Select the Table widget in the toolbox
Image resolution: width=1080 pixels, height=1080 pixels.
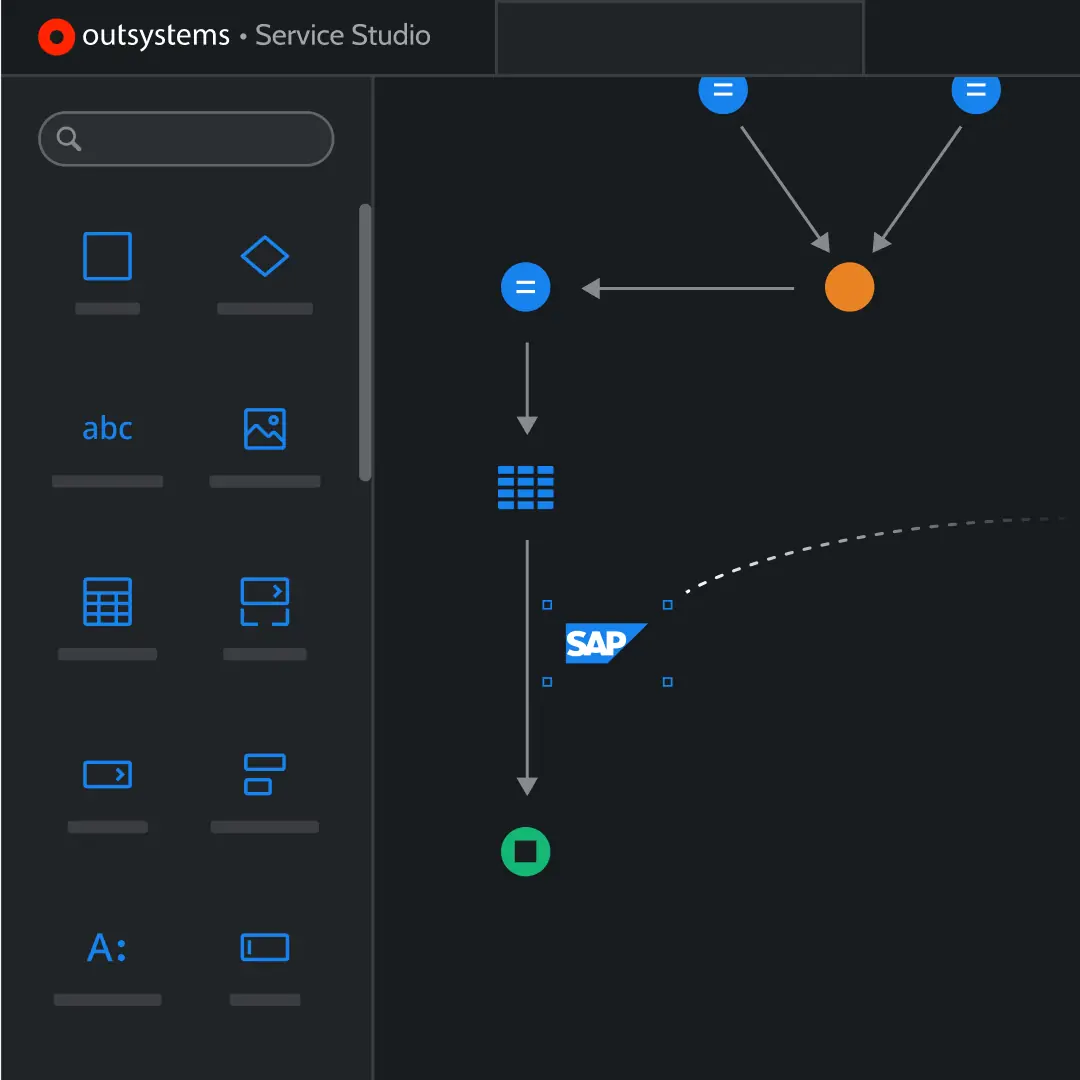107,600
